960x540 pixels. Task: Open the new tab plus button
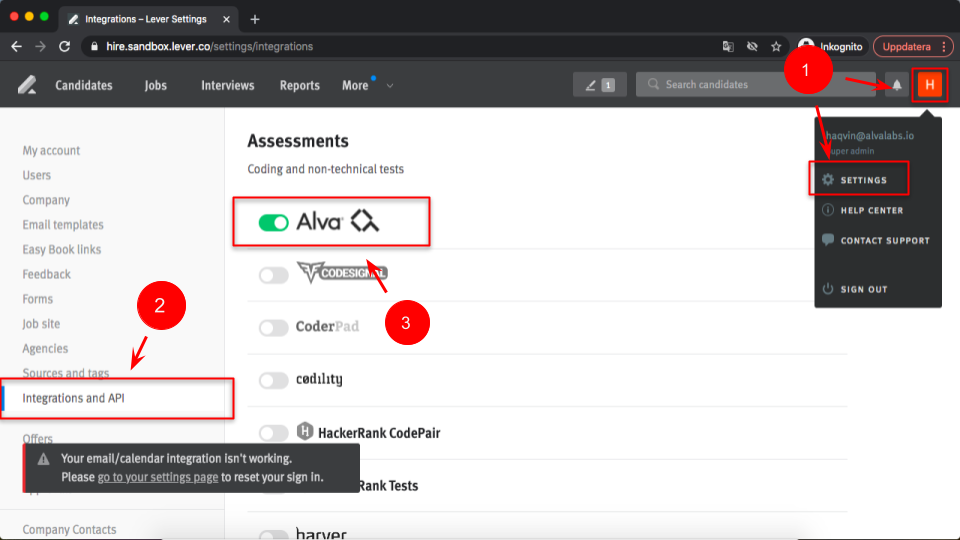point(255,19)
